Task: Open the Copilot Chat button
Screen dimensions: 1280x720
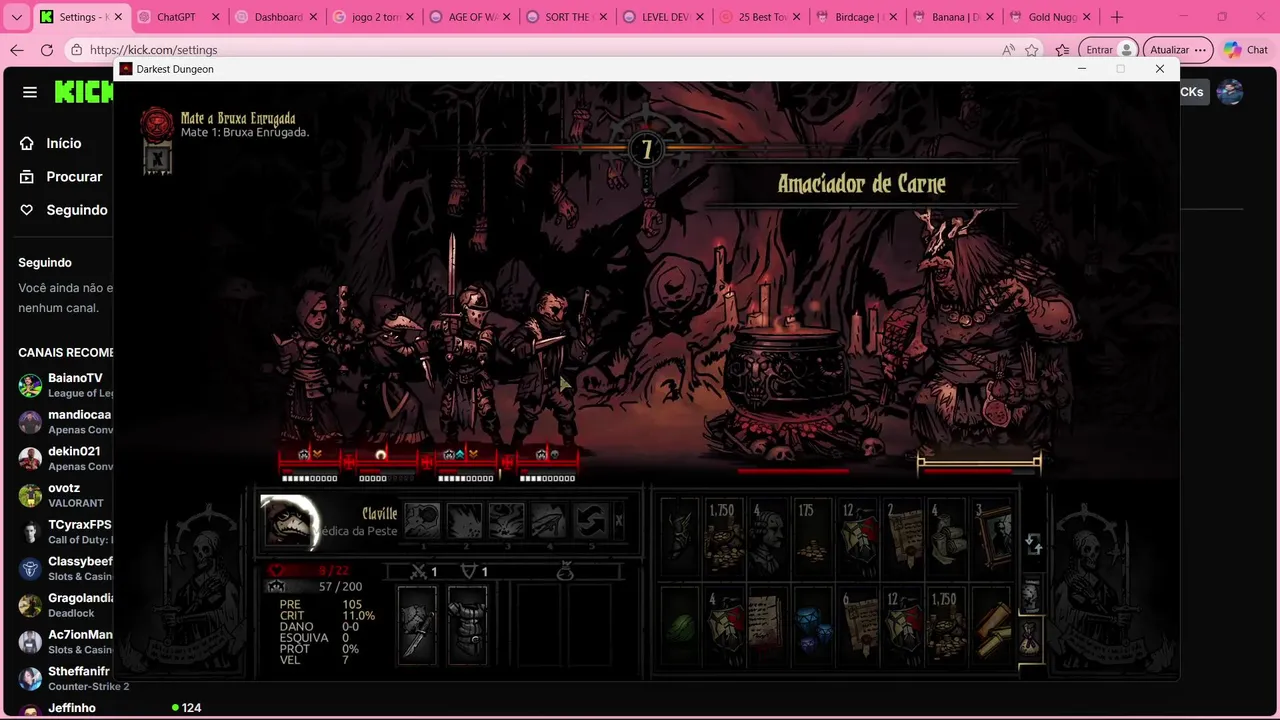Action: [x=1246, y=50]
